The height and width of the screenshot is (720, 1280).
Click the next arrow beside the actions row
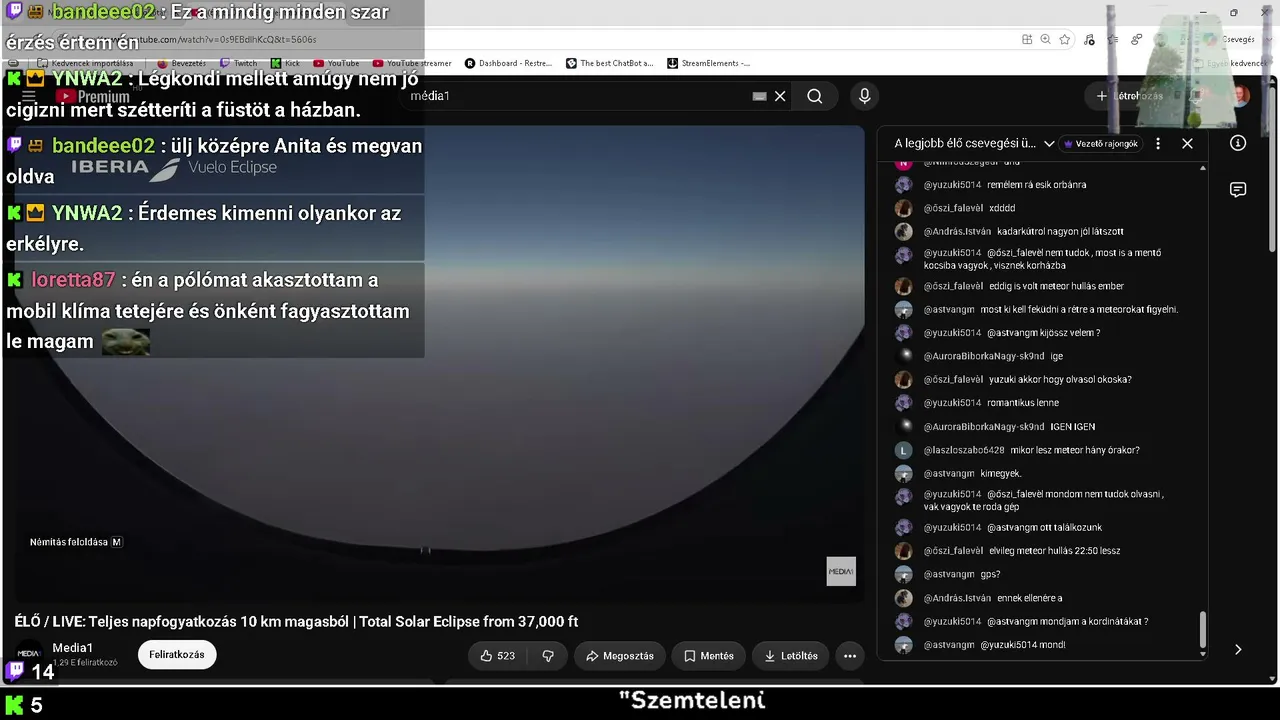[x=1238, y=649]
